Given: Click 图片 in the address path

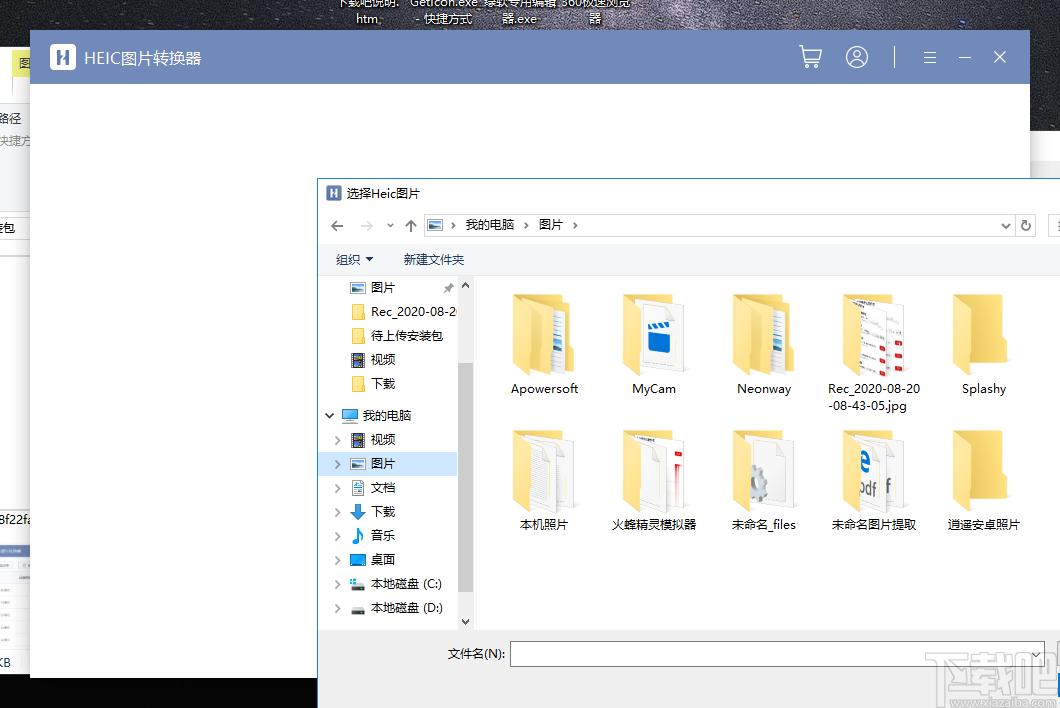Looking at the screenshot, I should pyautogui.click(x=550, y=225).
